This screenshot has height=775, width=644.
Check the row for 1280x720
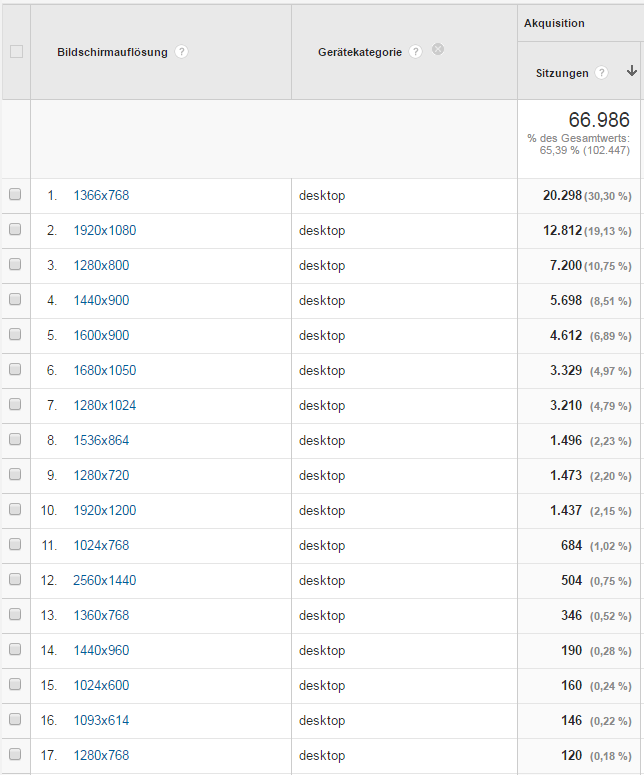[15, 474]
